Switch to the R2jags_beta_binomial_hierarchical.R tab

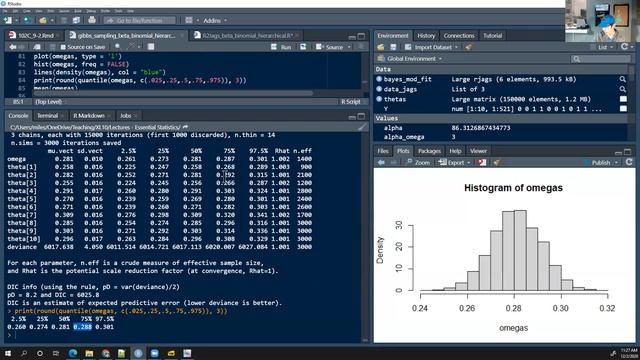(x=247, y=36)
